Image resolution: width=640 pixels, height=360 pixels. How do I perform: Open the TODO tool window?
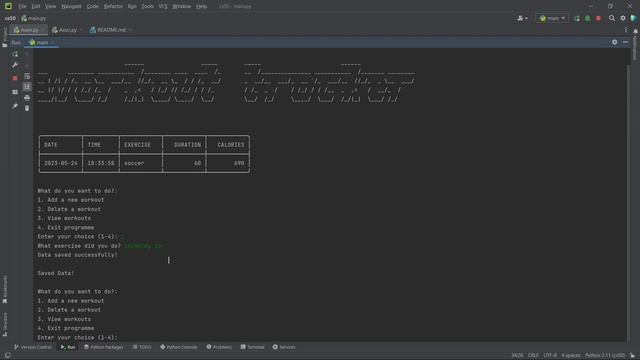(142, 347)
